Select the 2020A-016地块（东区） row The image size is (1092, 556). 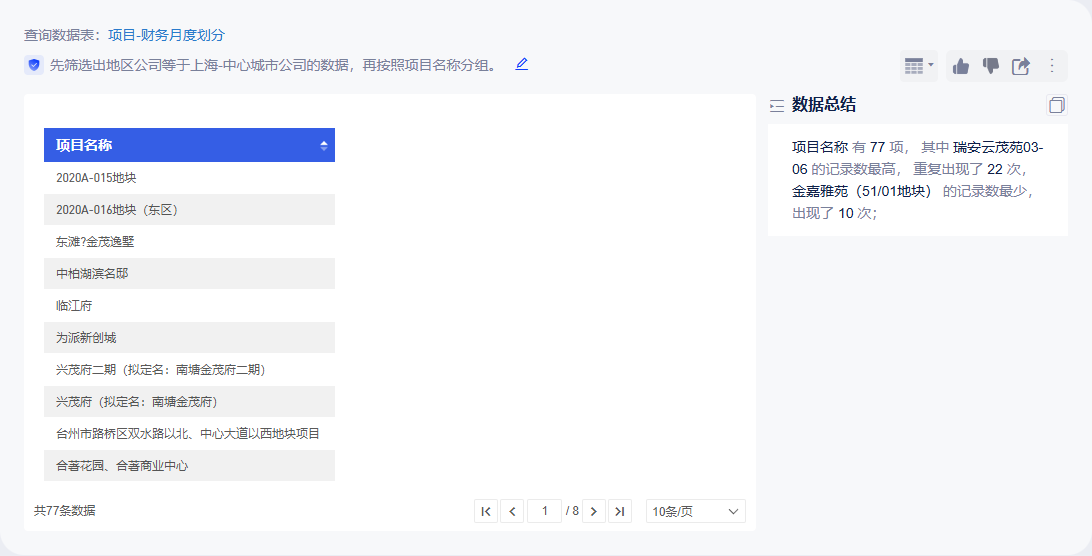[x=189, y=210]
